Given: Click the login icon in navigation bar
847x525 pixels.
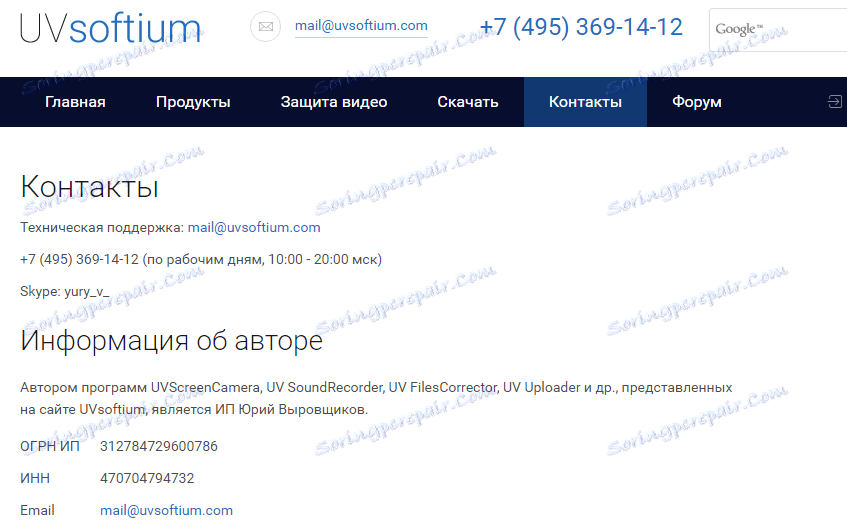Looking at the screenshot, I should pos(835,102).
